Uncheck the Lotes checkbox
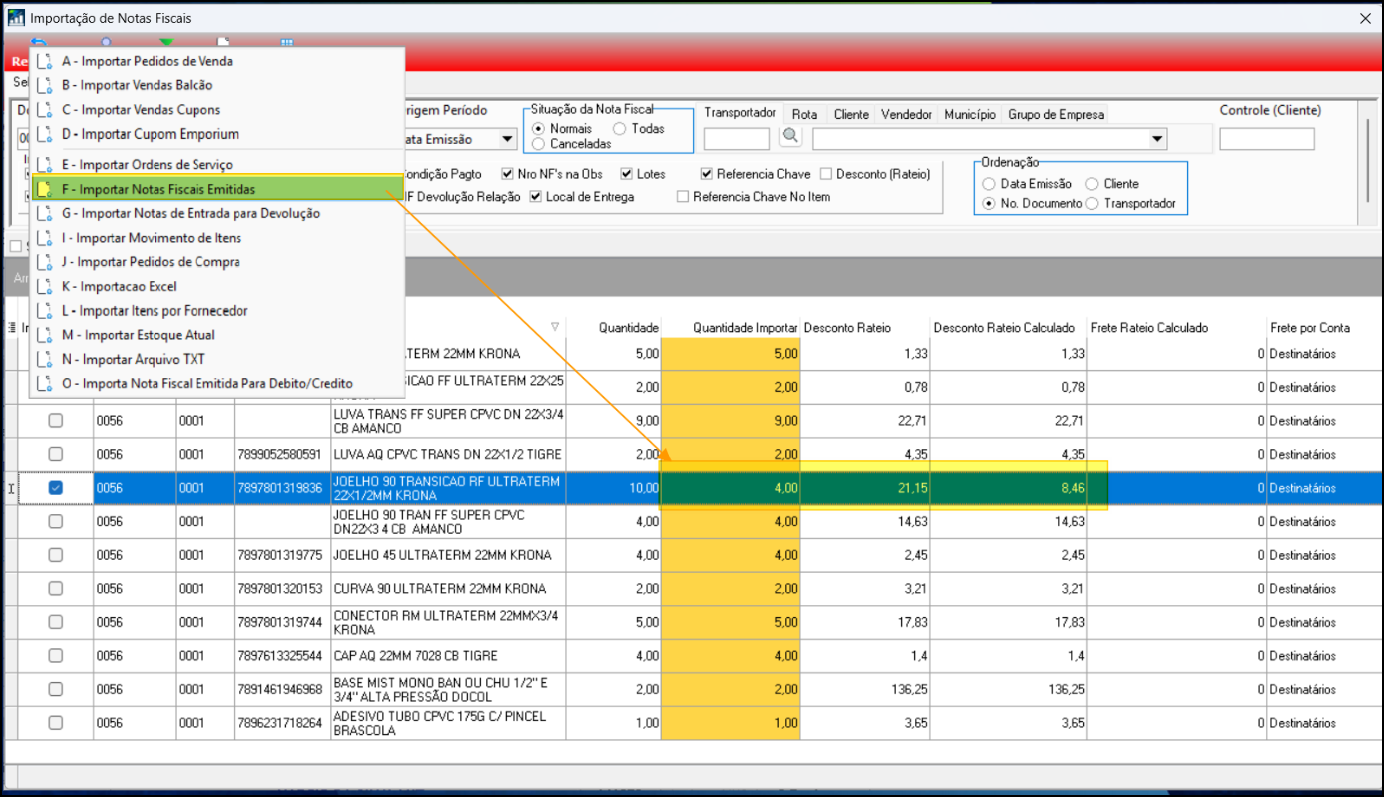The height and width of the screenshot is (797, 1384). (x=627, y=174)
